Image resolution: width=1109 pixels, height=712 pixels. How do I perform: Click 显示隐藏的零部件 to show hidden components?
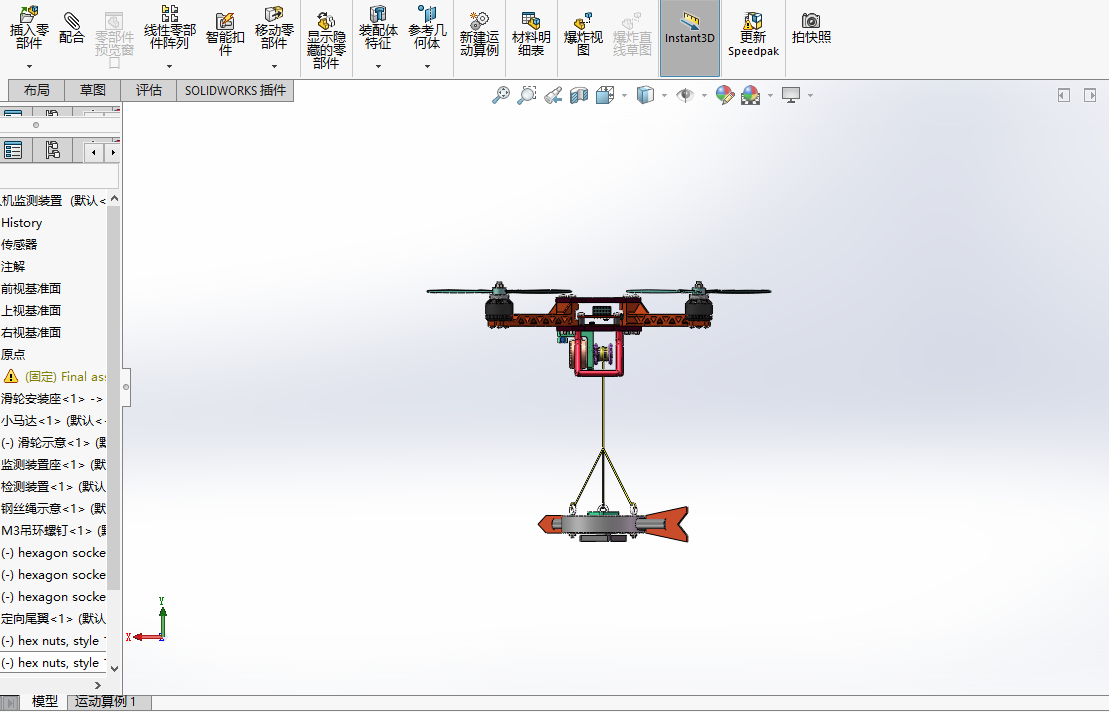326,40
